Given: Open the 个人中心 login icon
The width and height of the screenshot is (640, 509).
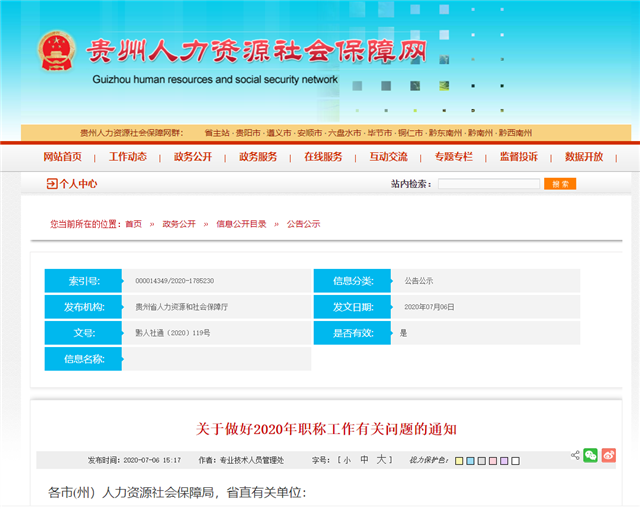Looking at the screenshot, I should (52, 184).
